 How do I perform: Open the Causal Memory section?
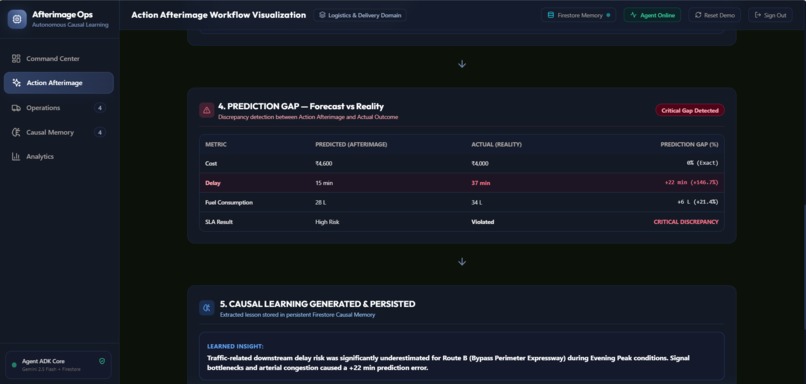(59, 132)
